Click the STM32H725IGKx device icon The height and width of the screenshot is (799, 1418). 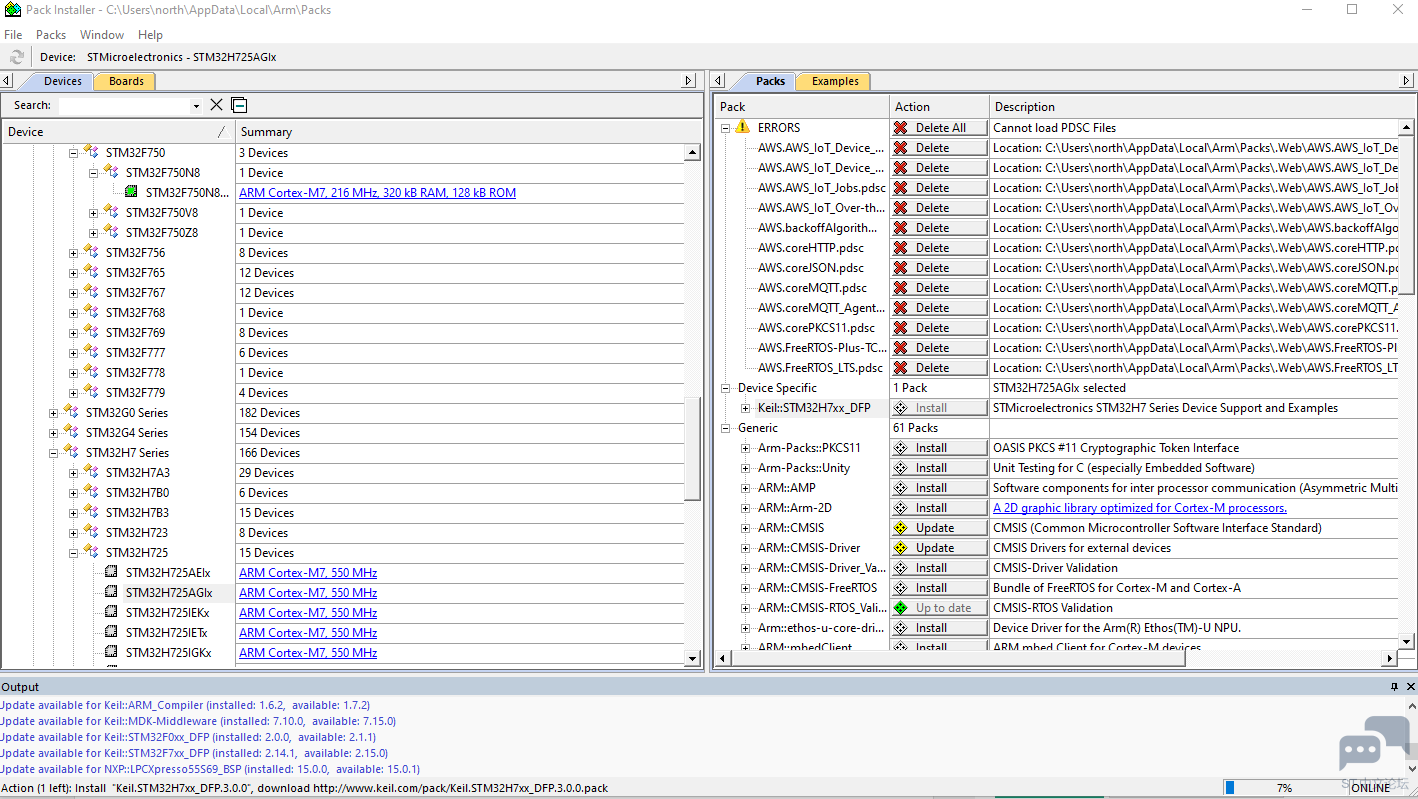[x=112, y=652]
